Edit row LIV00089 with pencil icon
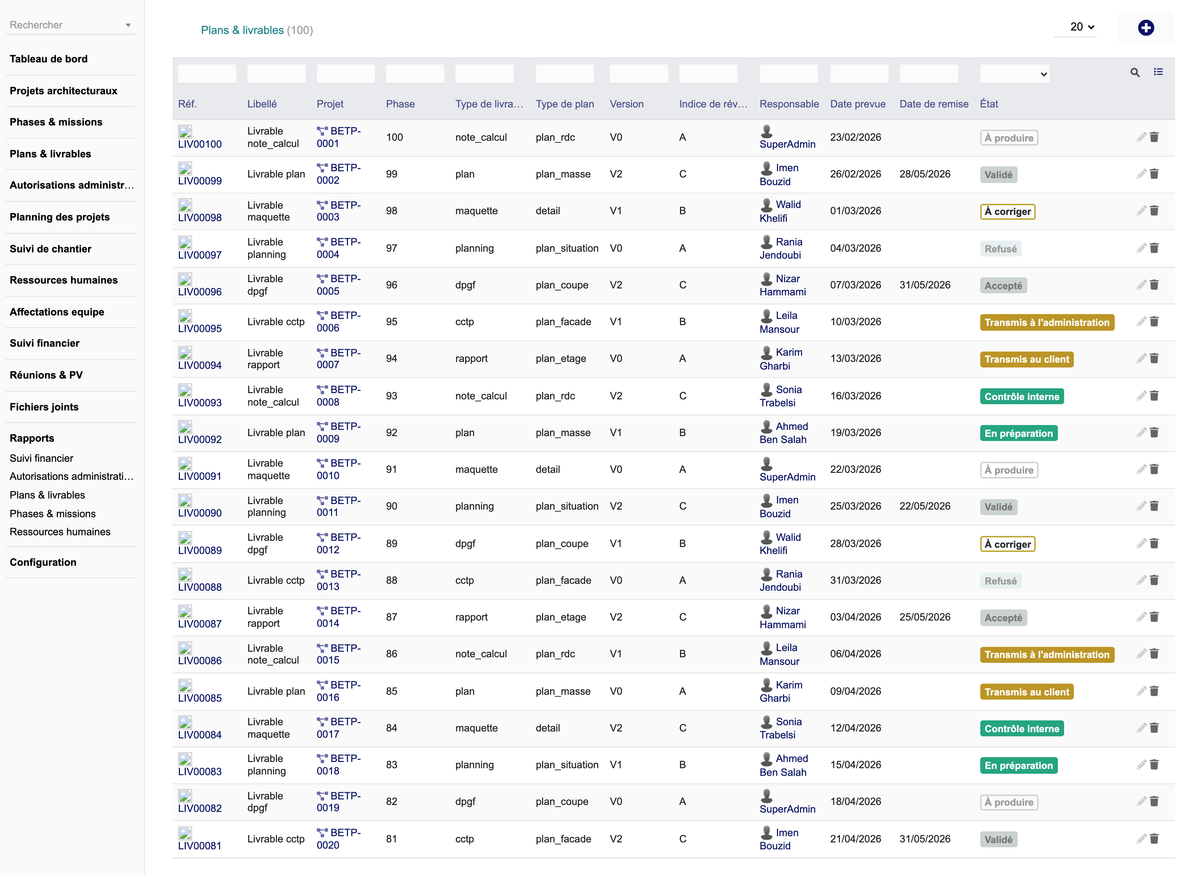This screenshot has width=1200, height=875. click(x=1141, y=544)
